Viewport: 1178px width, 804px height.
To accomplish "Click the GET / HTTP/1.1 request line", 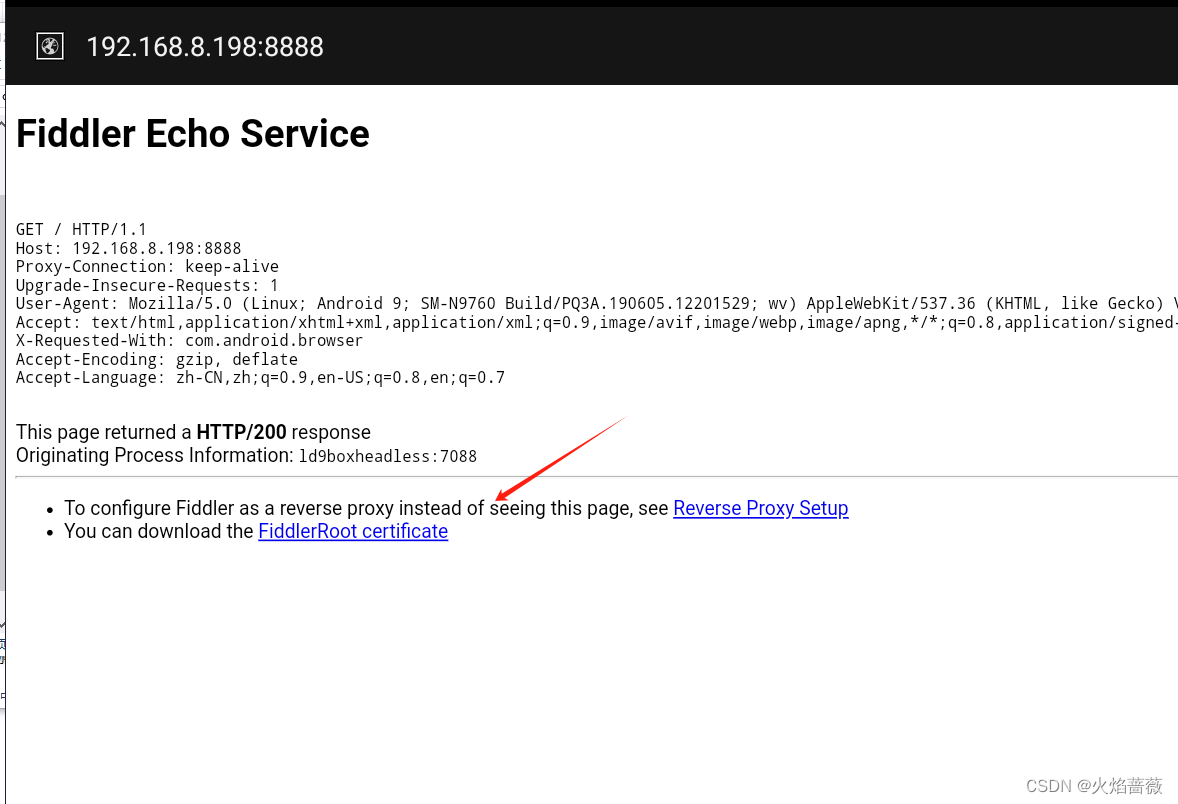I will 81,229.
